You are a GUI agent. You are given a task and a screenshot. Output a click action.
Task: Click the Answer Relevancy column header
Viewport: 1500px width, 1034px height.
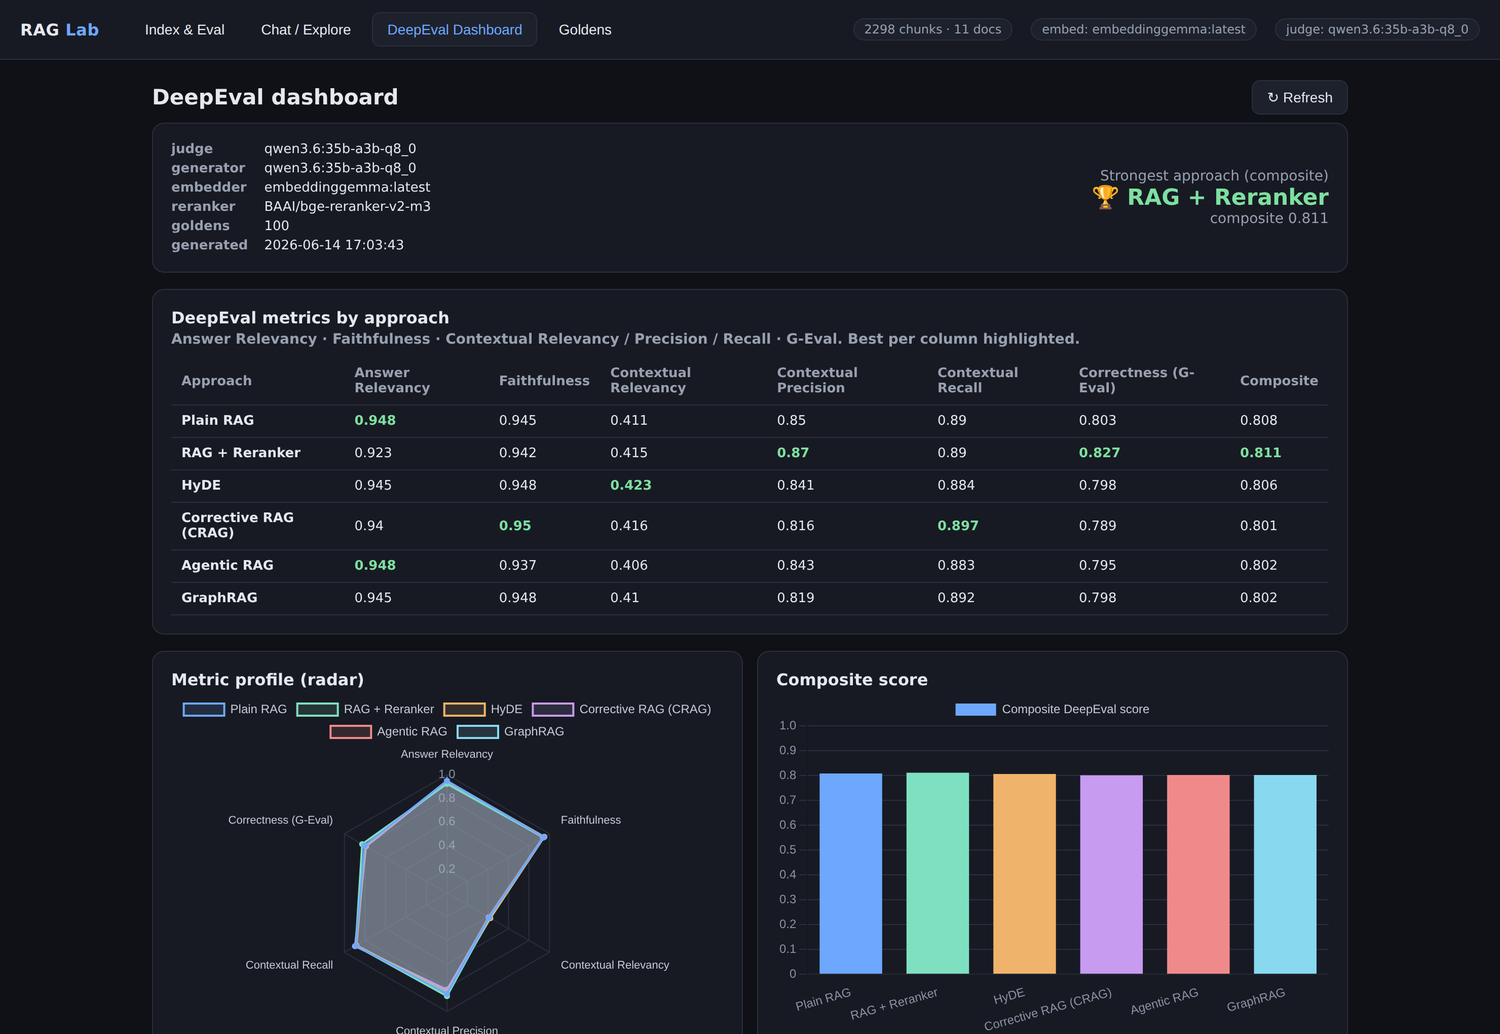[392, 380]
